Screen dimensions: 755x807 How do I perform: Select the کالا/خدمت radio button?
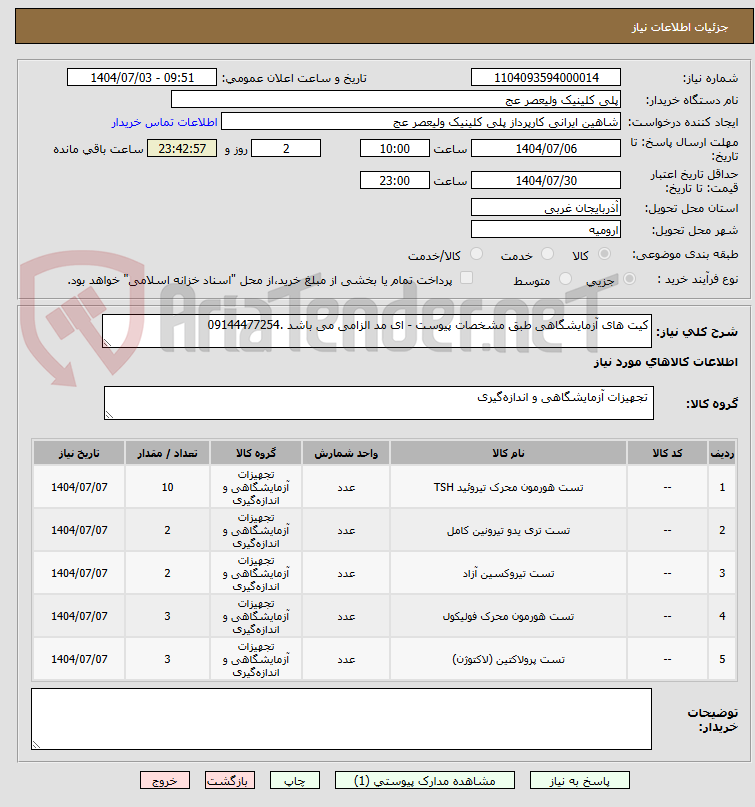tap(477, 254)
